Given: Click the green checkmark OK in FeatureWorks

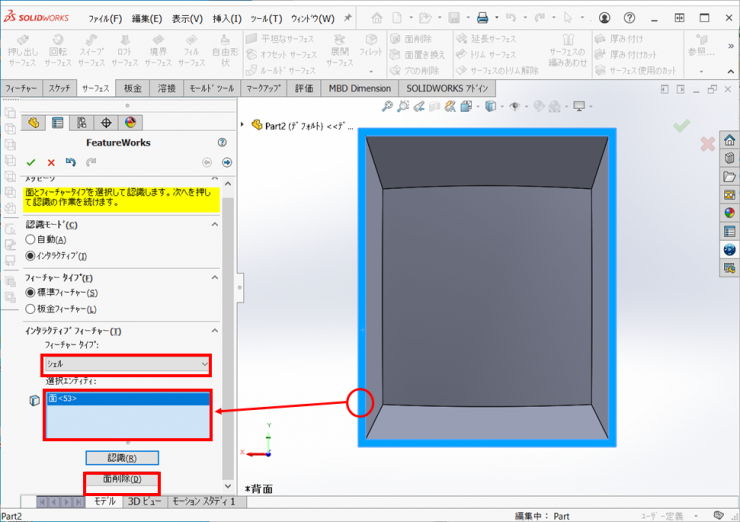Looking at the screenshot, I should [31, 162].
